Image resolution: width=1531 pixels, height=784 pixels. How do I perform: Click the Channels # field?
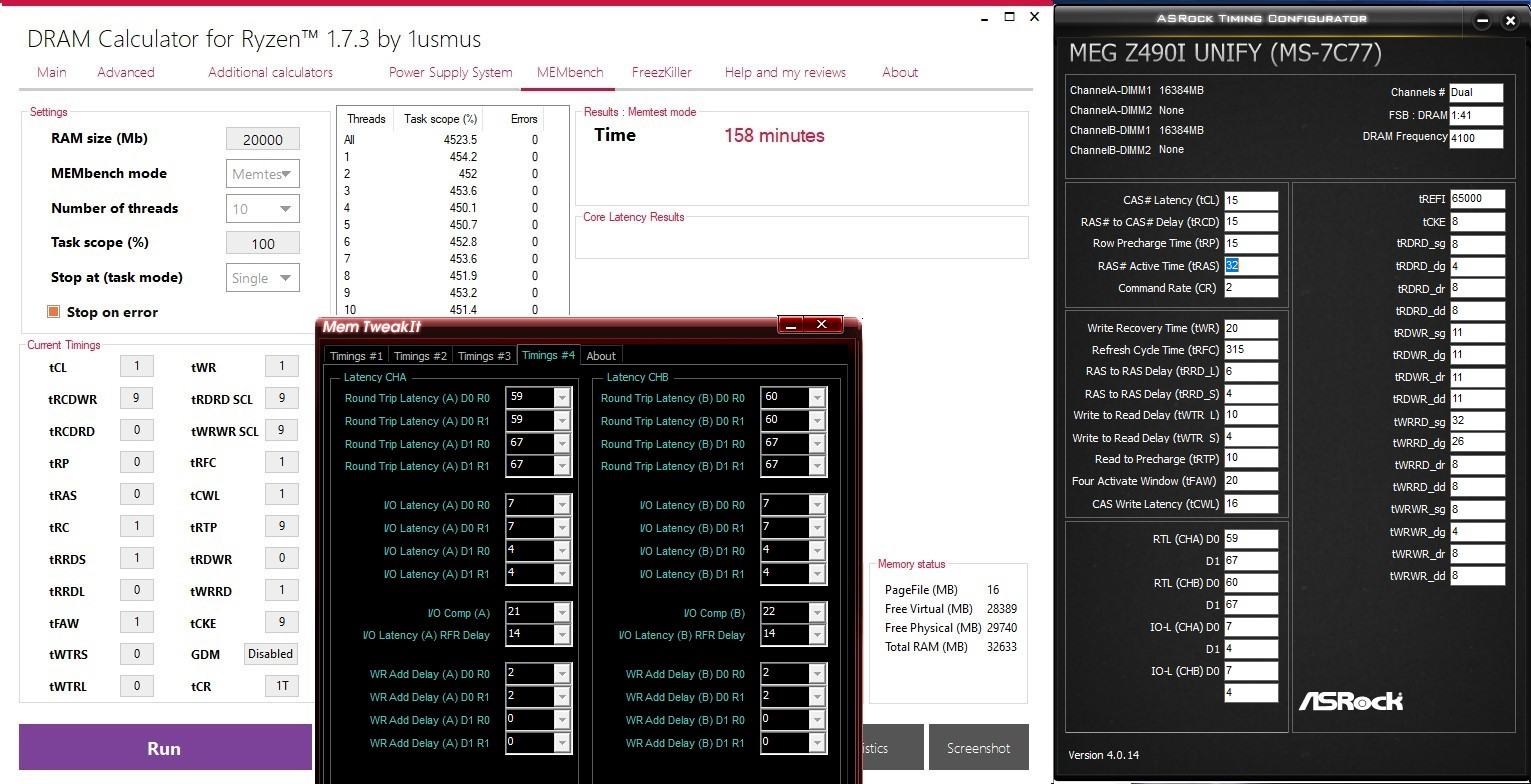[1476, 92]
